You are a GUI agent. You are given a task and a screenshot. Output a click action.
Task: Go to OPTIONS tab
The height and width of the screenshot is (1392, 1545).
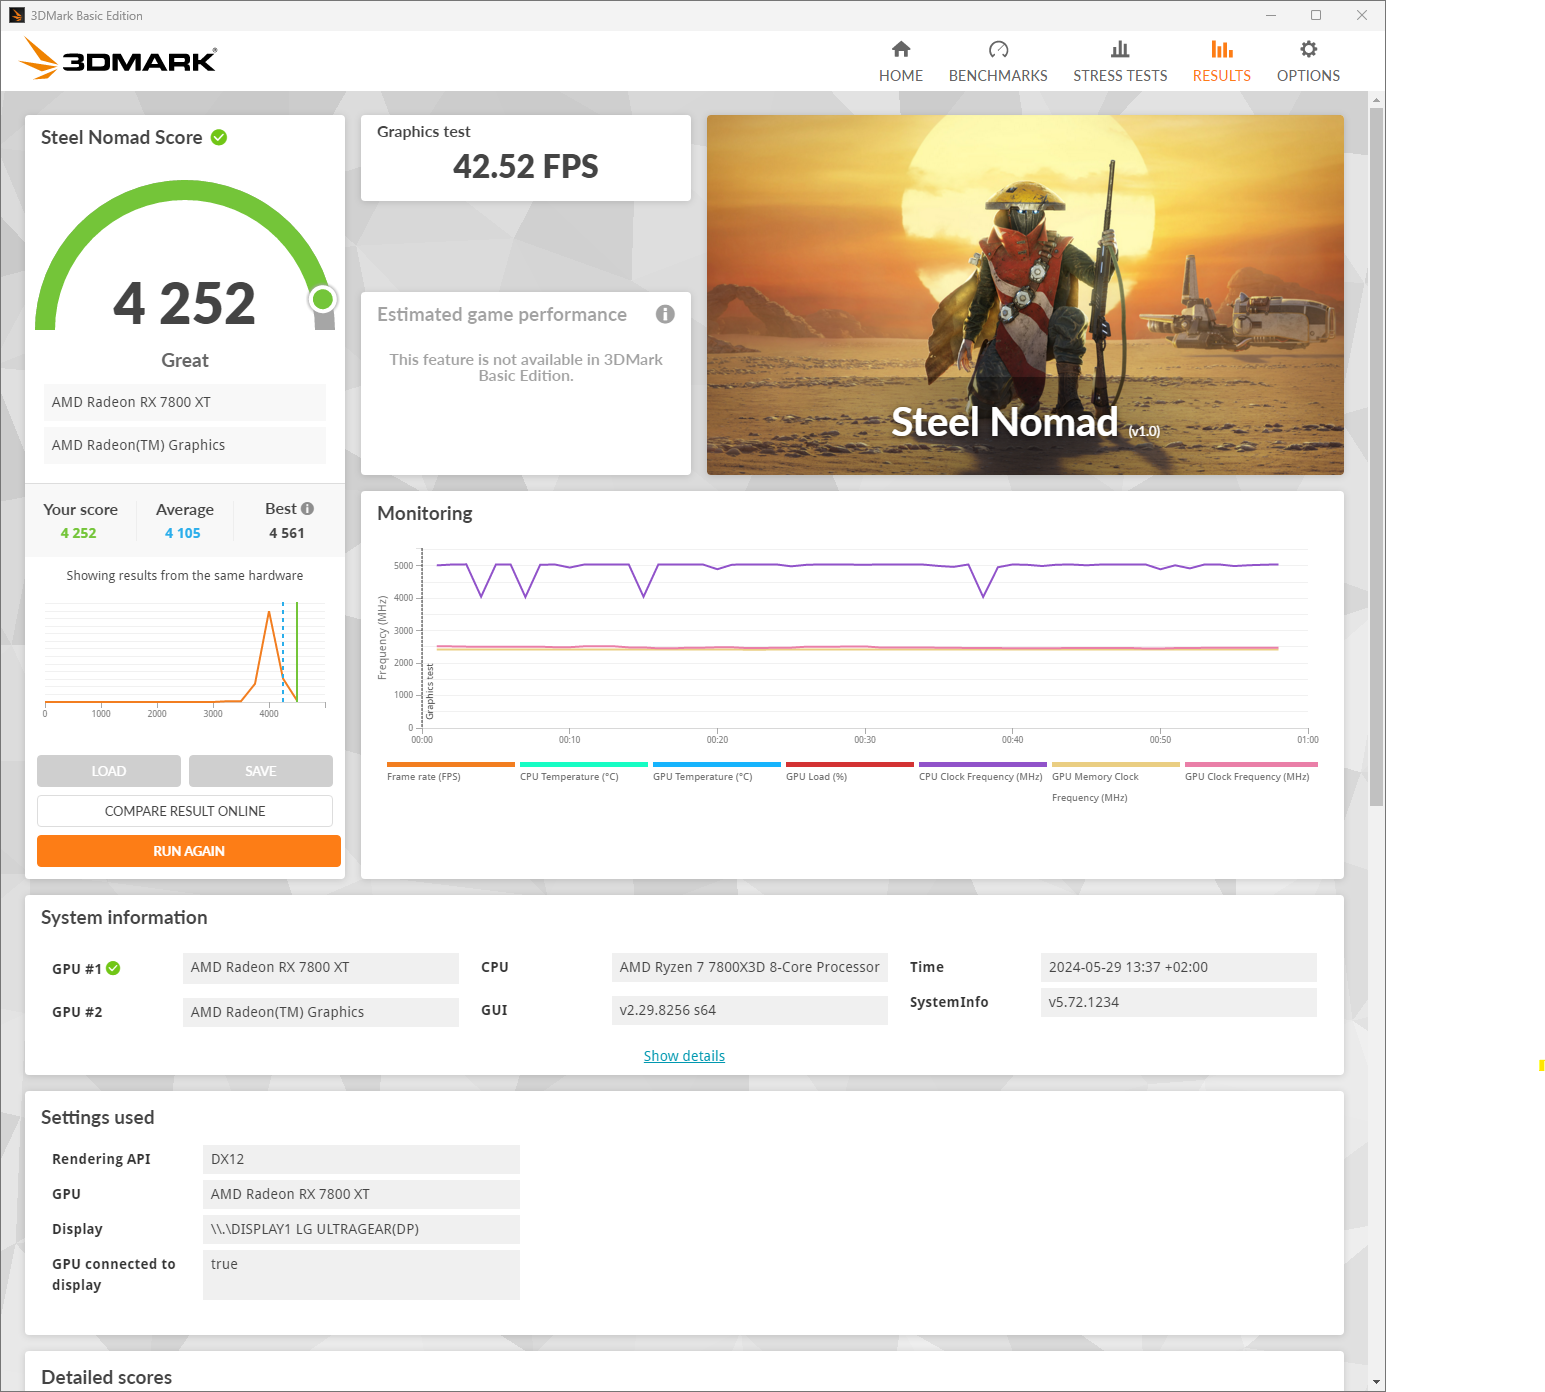tap(1308, 62)
